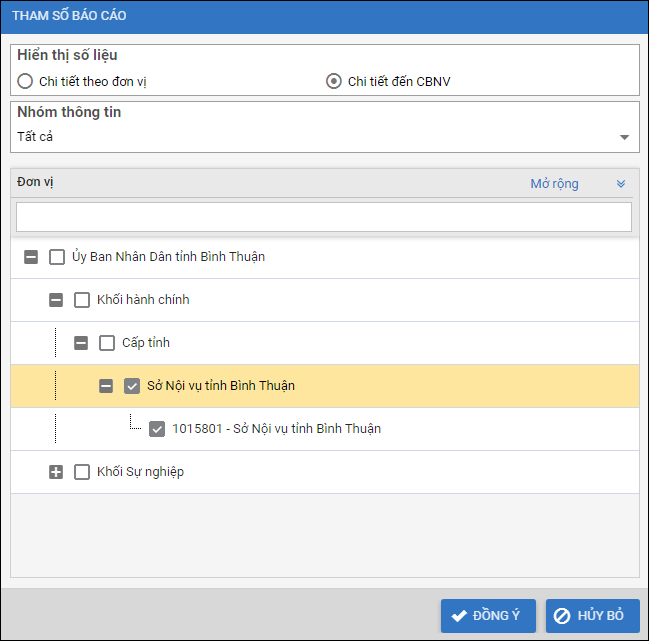
Task: Collapse the 'Cấp tỉnh' tree node
Action: [x=81, y=343]
